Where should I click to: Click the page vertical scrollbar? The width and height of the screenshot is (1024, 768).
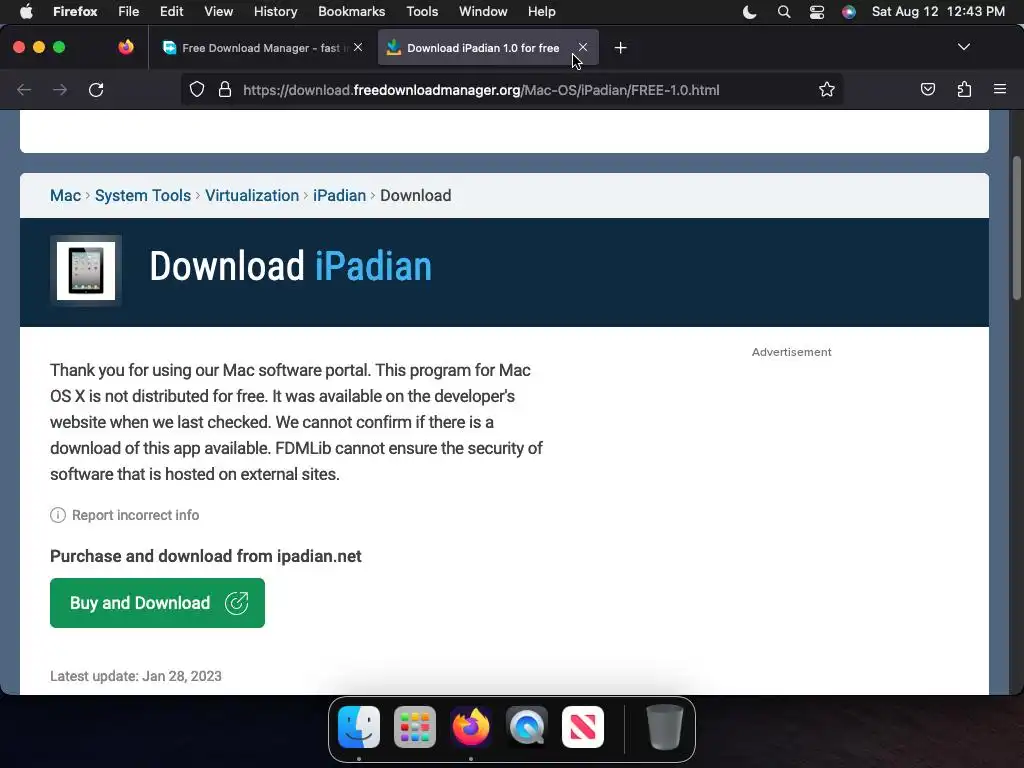click(x=1017, y=229)
